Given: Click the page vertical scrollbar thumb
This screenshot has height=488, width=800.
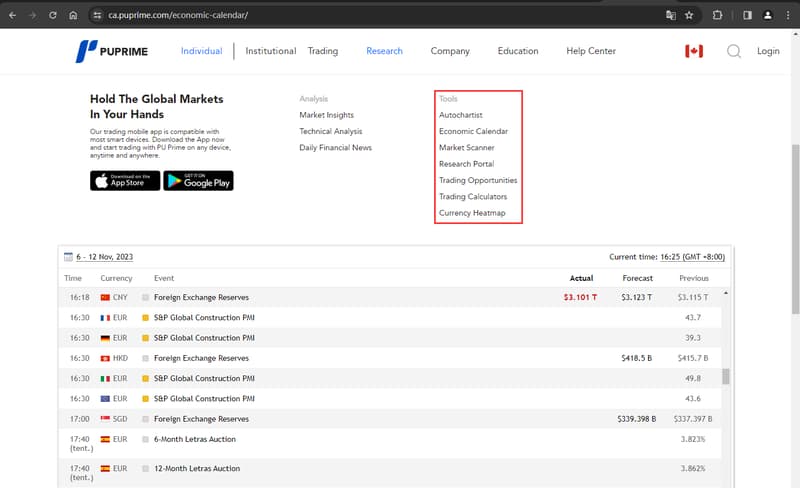Looking at the screenshot, I should click(795, 229).
